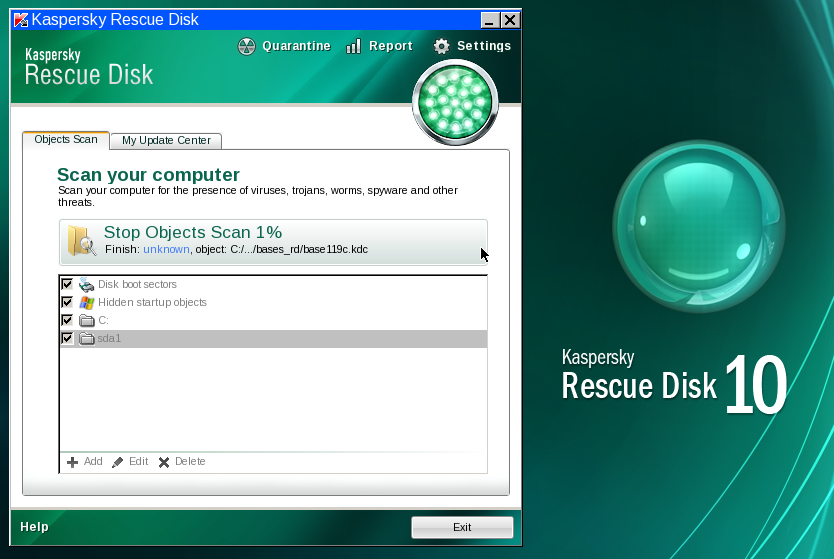Click the Settings gear icon
The height and width of the screenshot is (559, 834).
pos(441,46)
